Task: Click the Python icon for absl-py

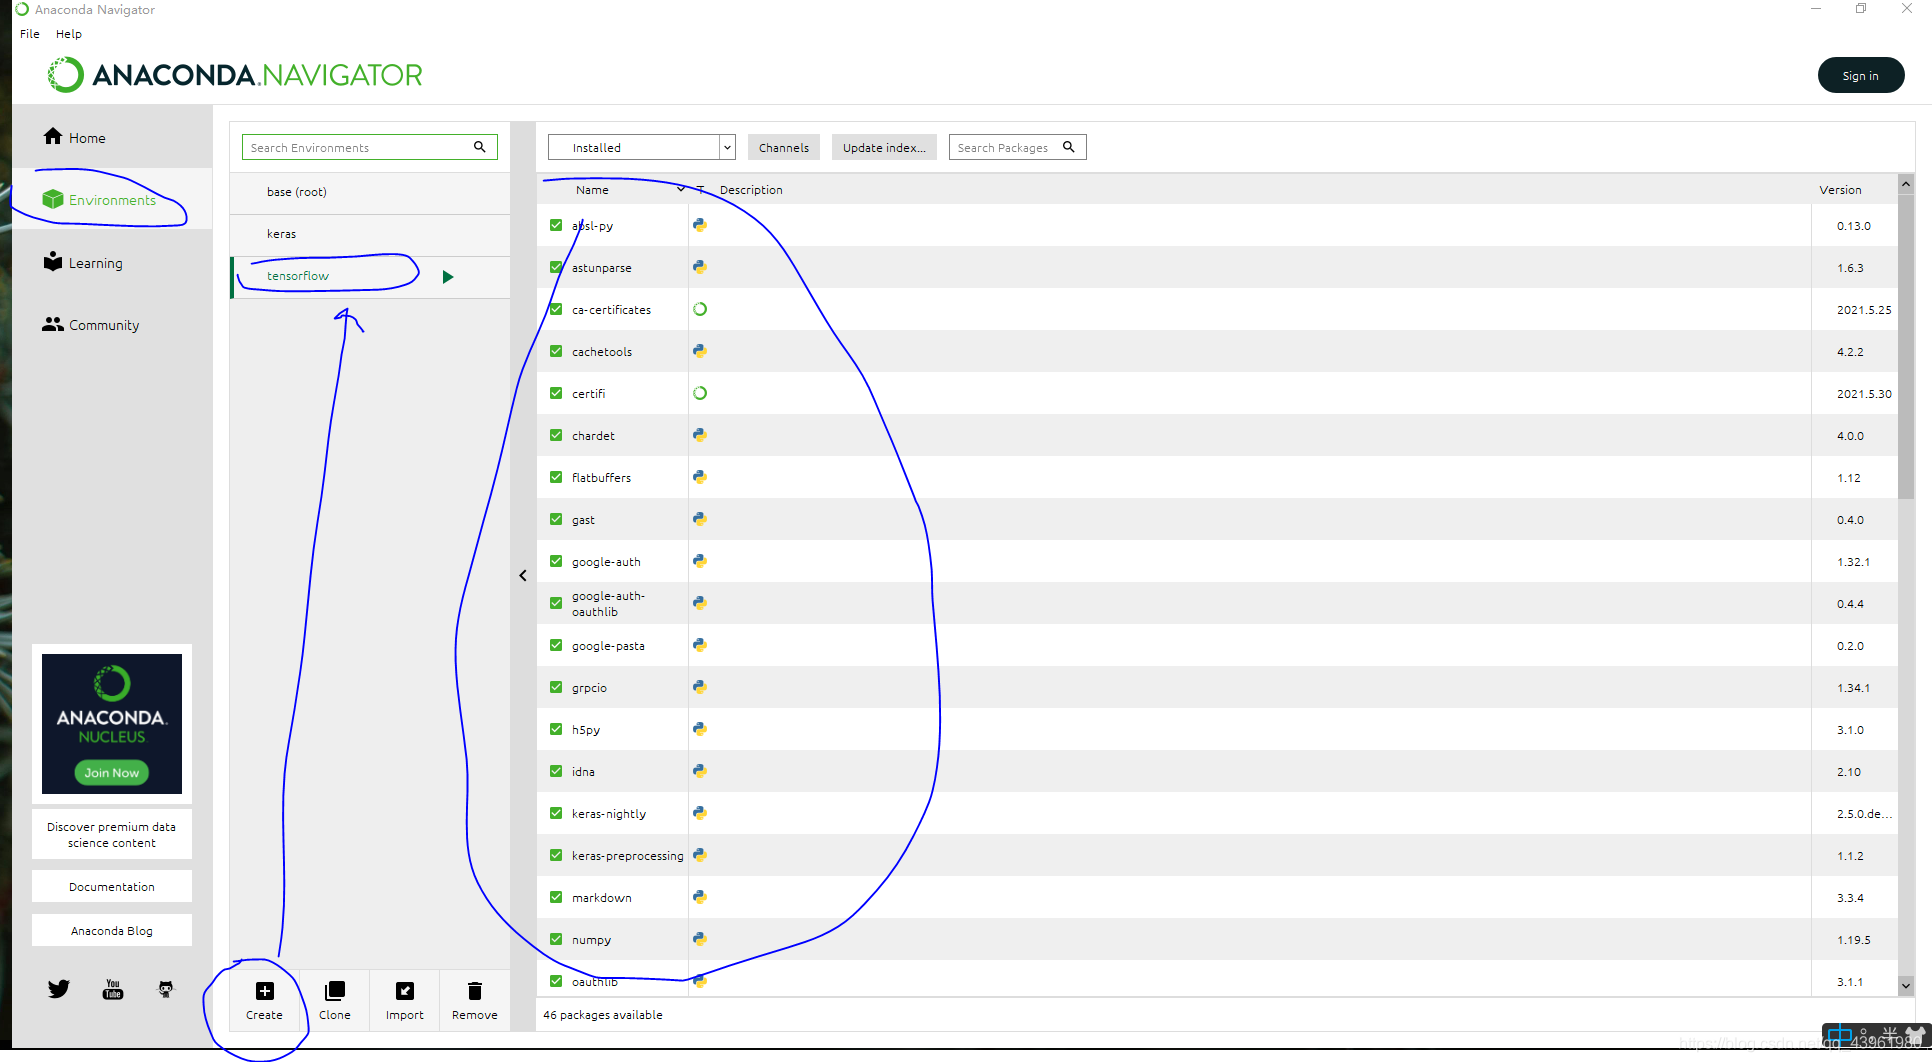Action: 700,225
